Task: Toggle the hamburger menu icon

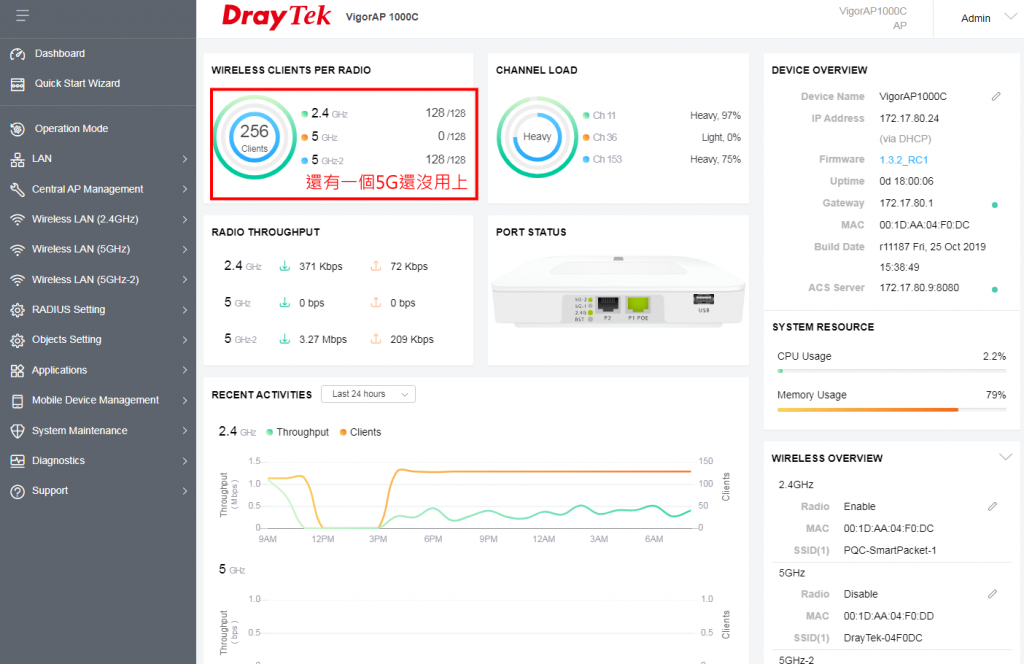Action: click(22, 15)
